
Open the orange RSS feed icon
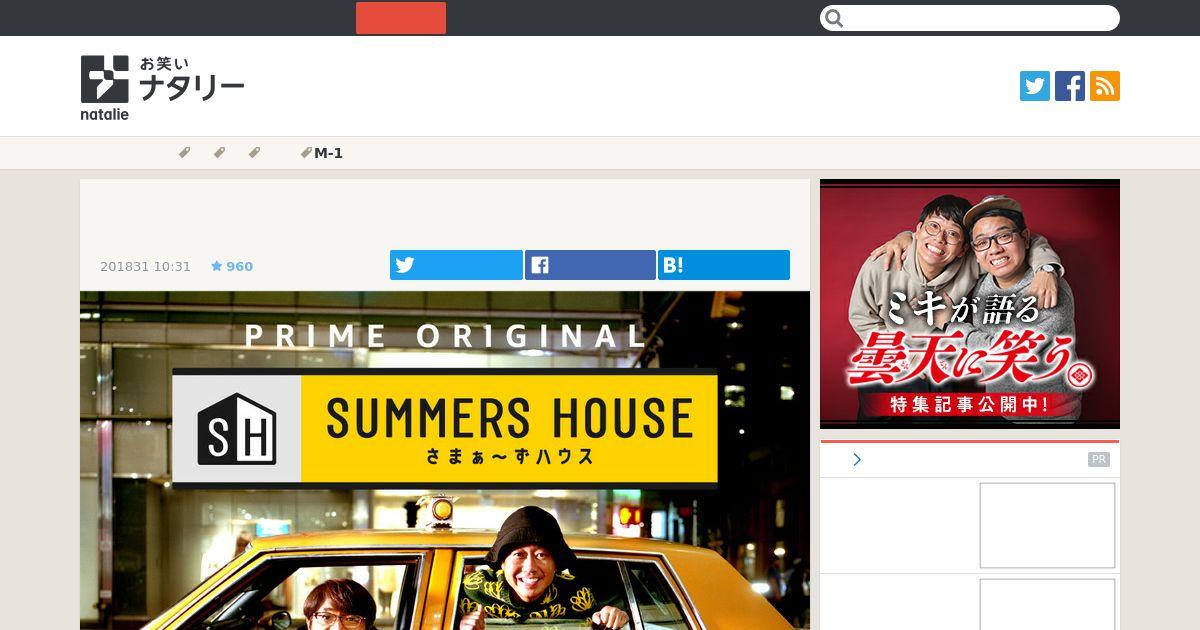1105,86
